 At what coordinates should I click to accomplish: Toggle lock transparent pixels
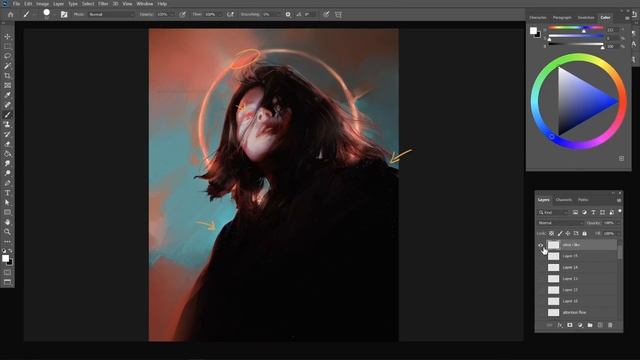[x=551, y=233]
